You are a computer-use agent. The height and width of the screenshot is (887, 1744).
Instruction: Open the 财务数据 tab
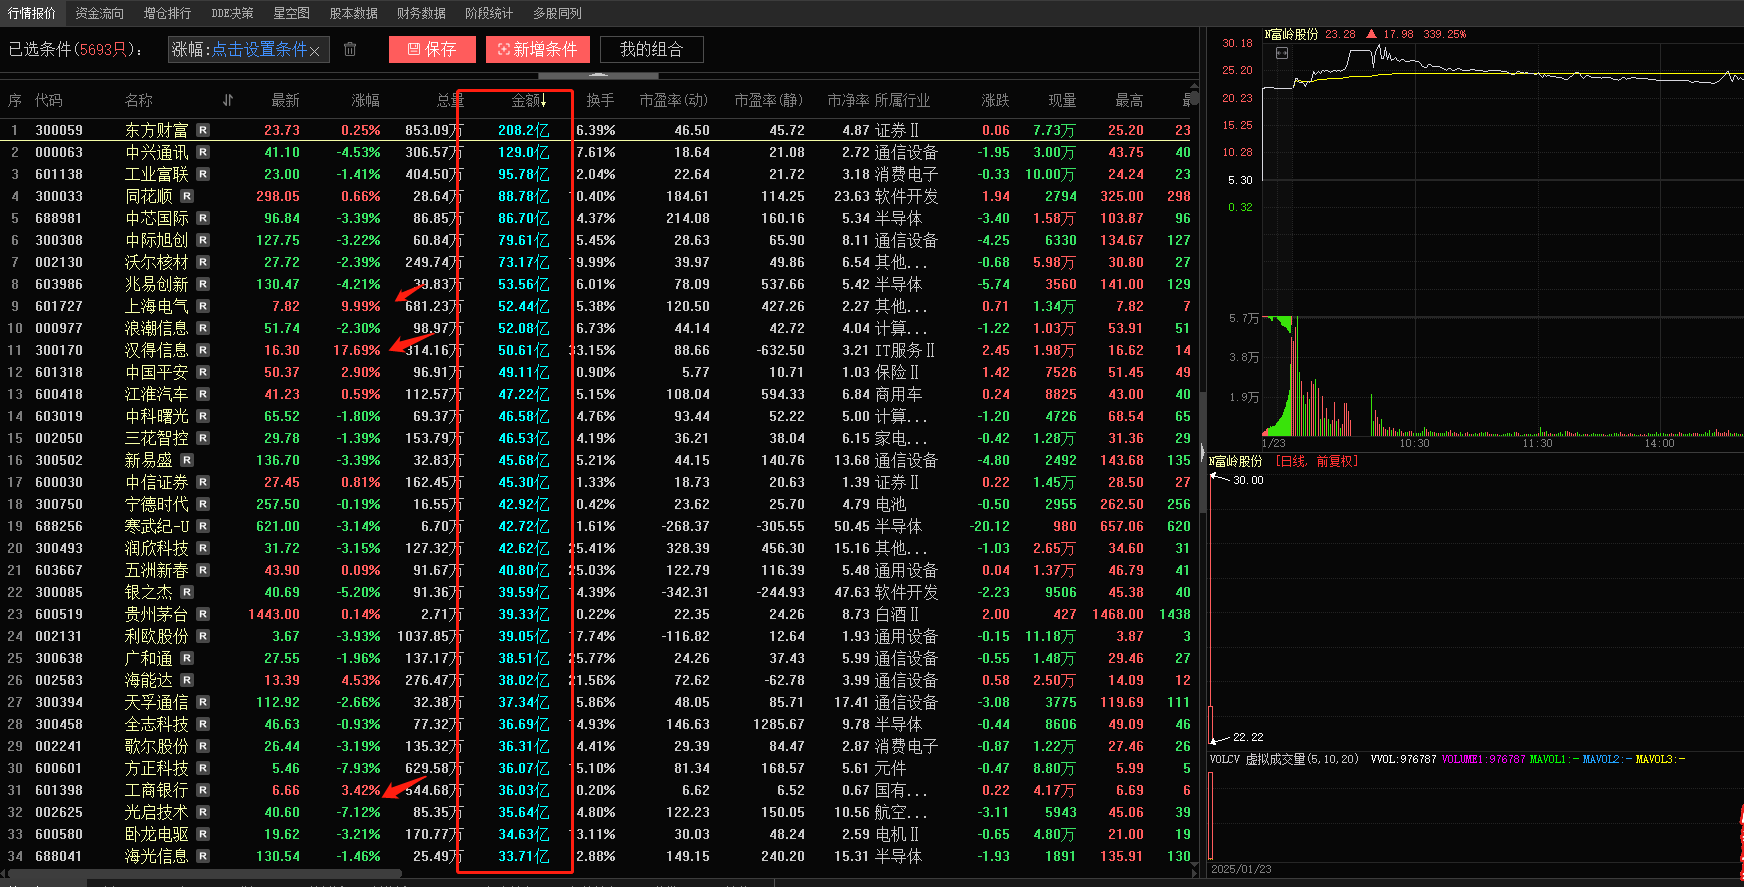point(421,13)
